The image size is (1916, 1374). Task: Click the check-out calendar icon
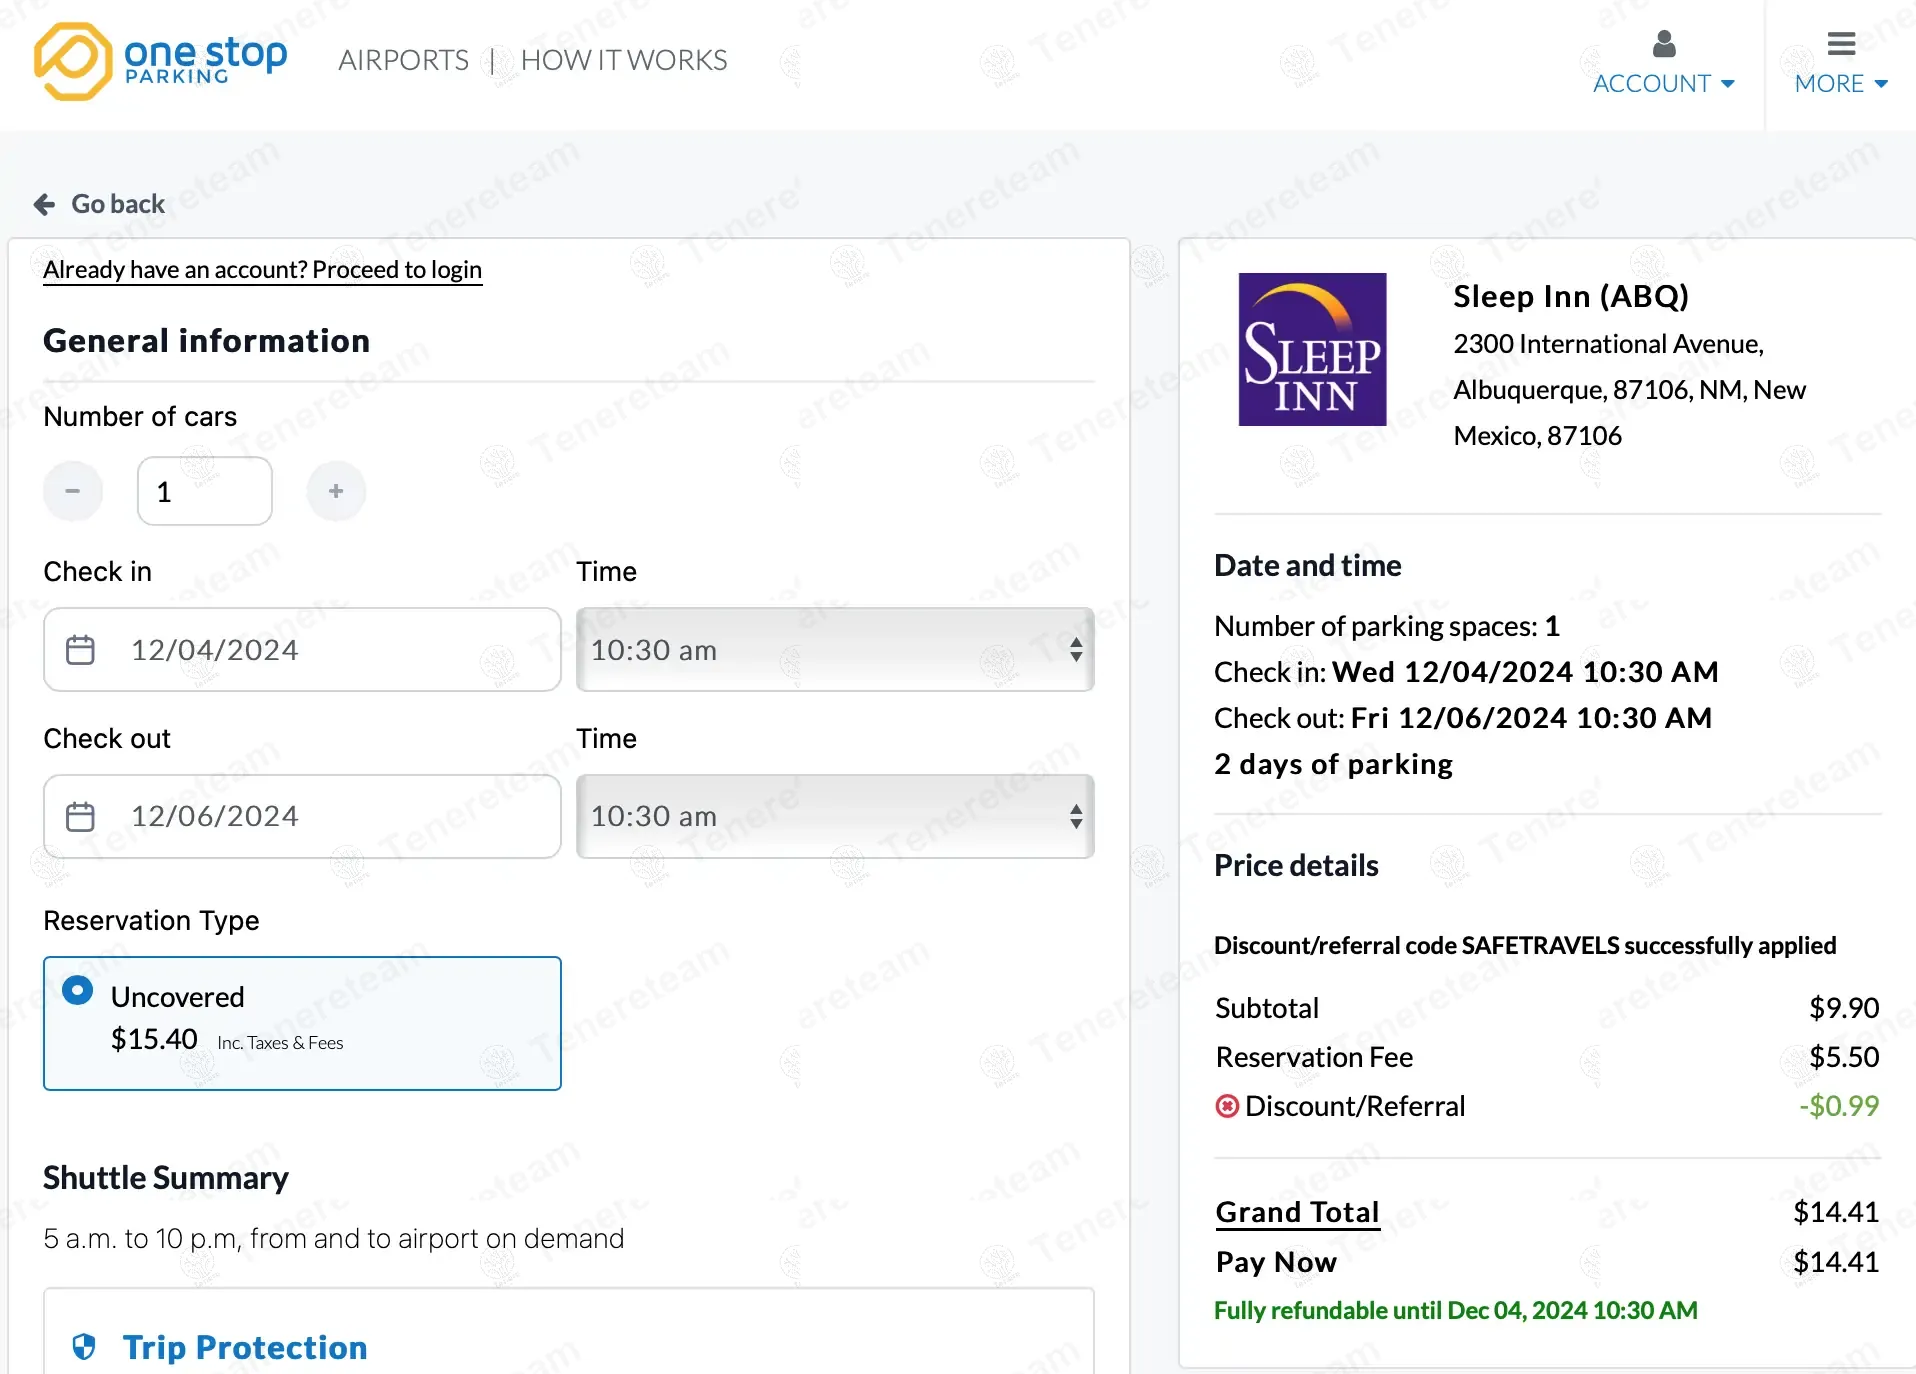[x=80, y=817]
